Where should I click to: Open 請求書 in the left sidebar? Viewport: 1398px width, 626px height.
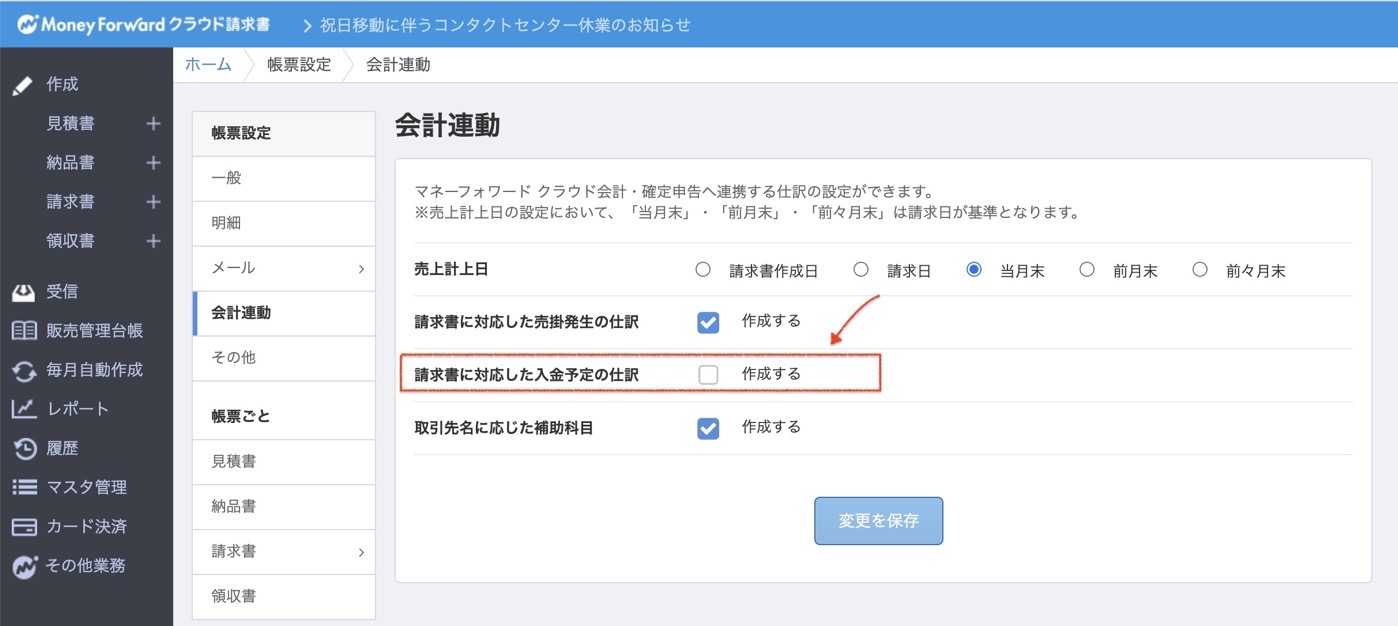point(71,201)
